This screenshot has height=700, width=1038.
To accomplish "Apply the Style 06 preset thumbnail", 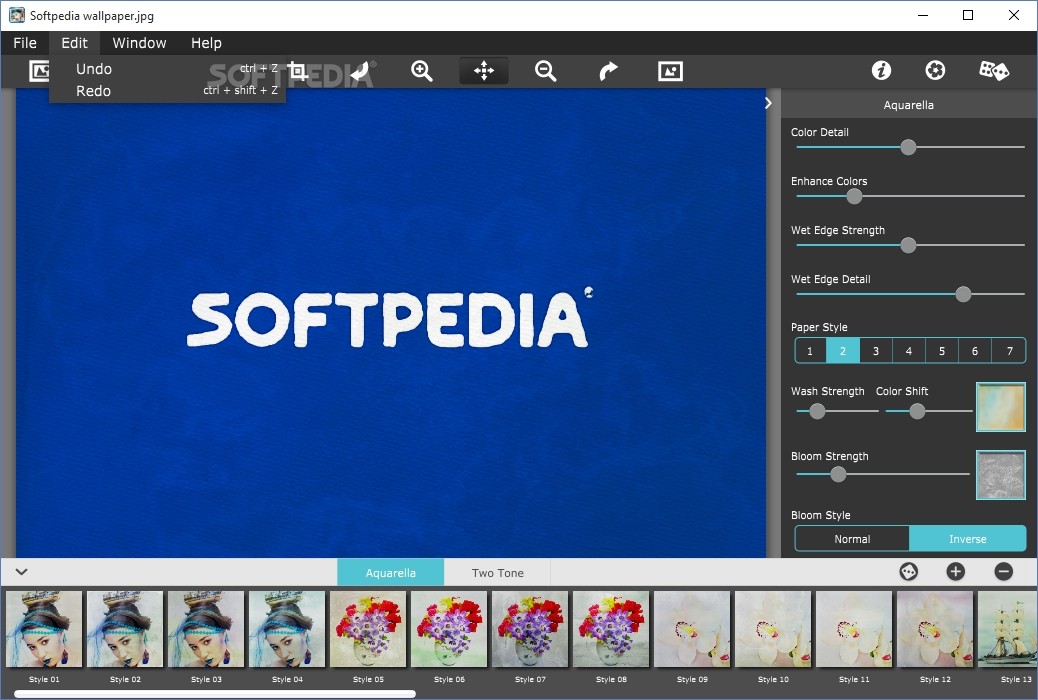I will tap(449, 629).
